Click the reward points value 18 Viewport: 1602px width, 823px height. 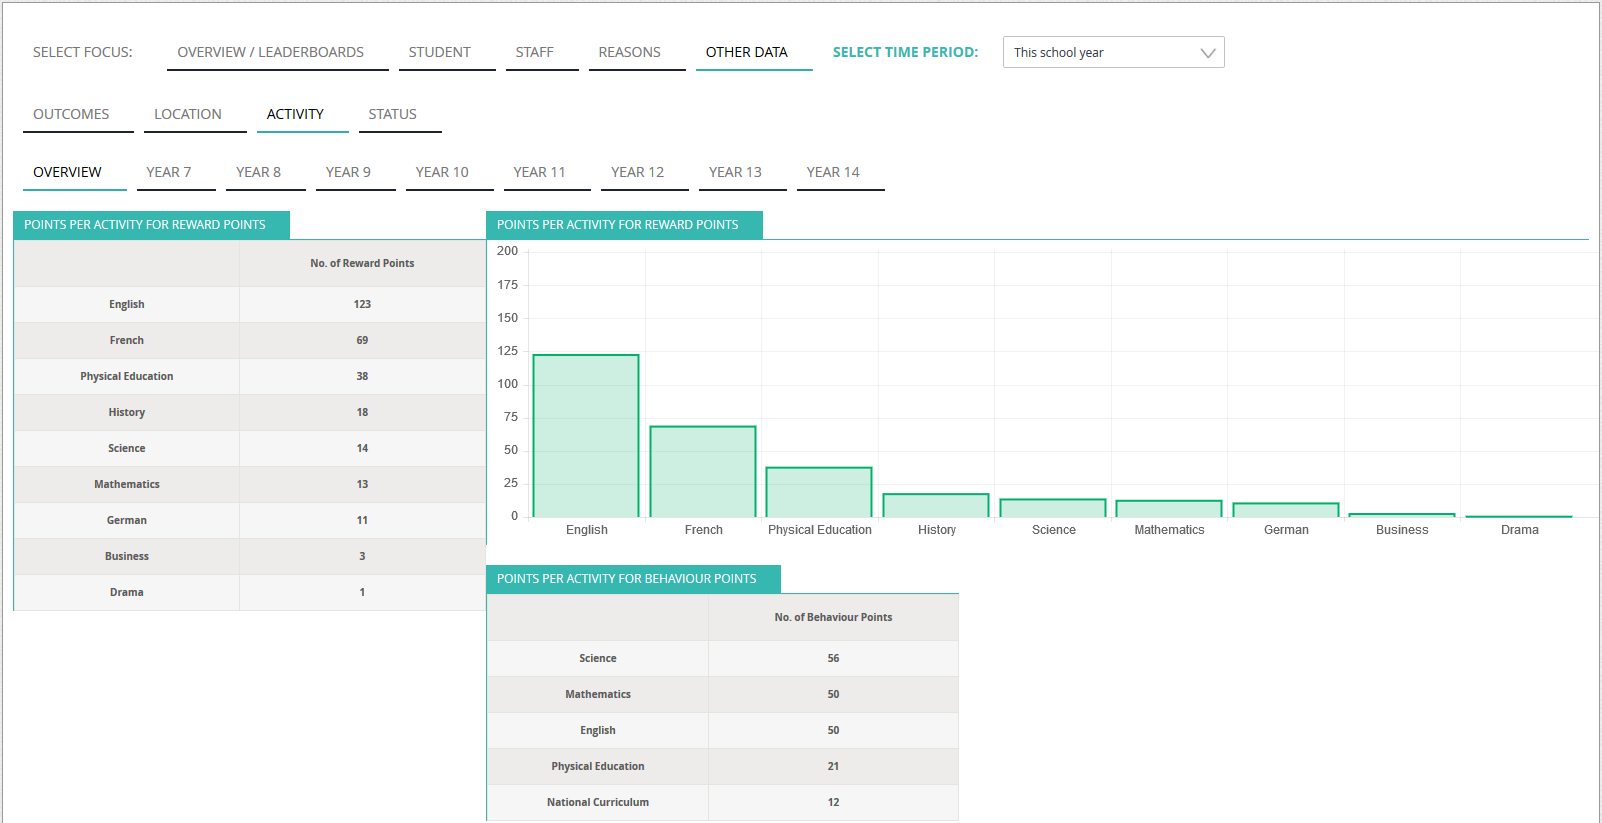(x=362, y=413)
